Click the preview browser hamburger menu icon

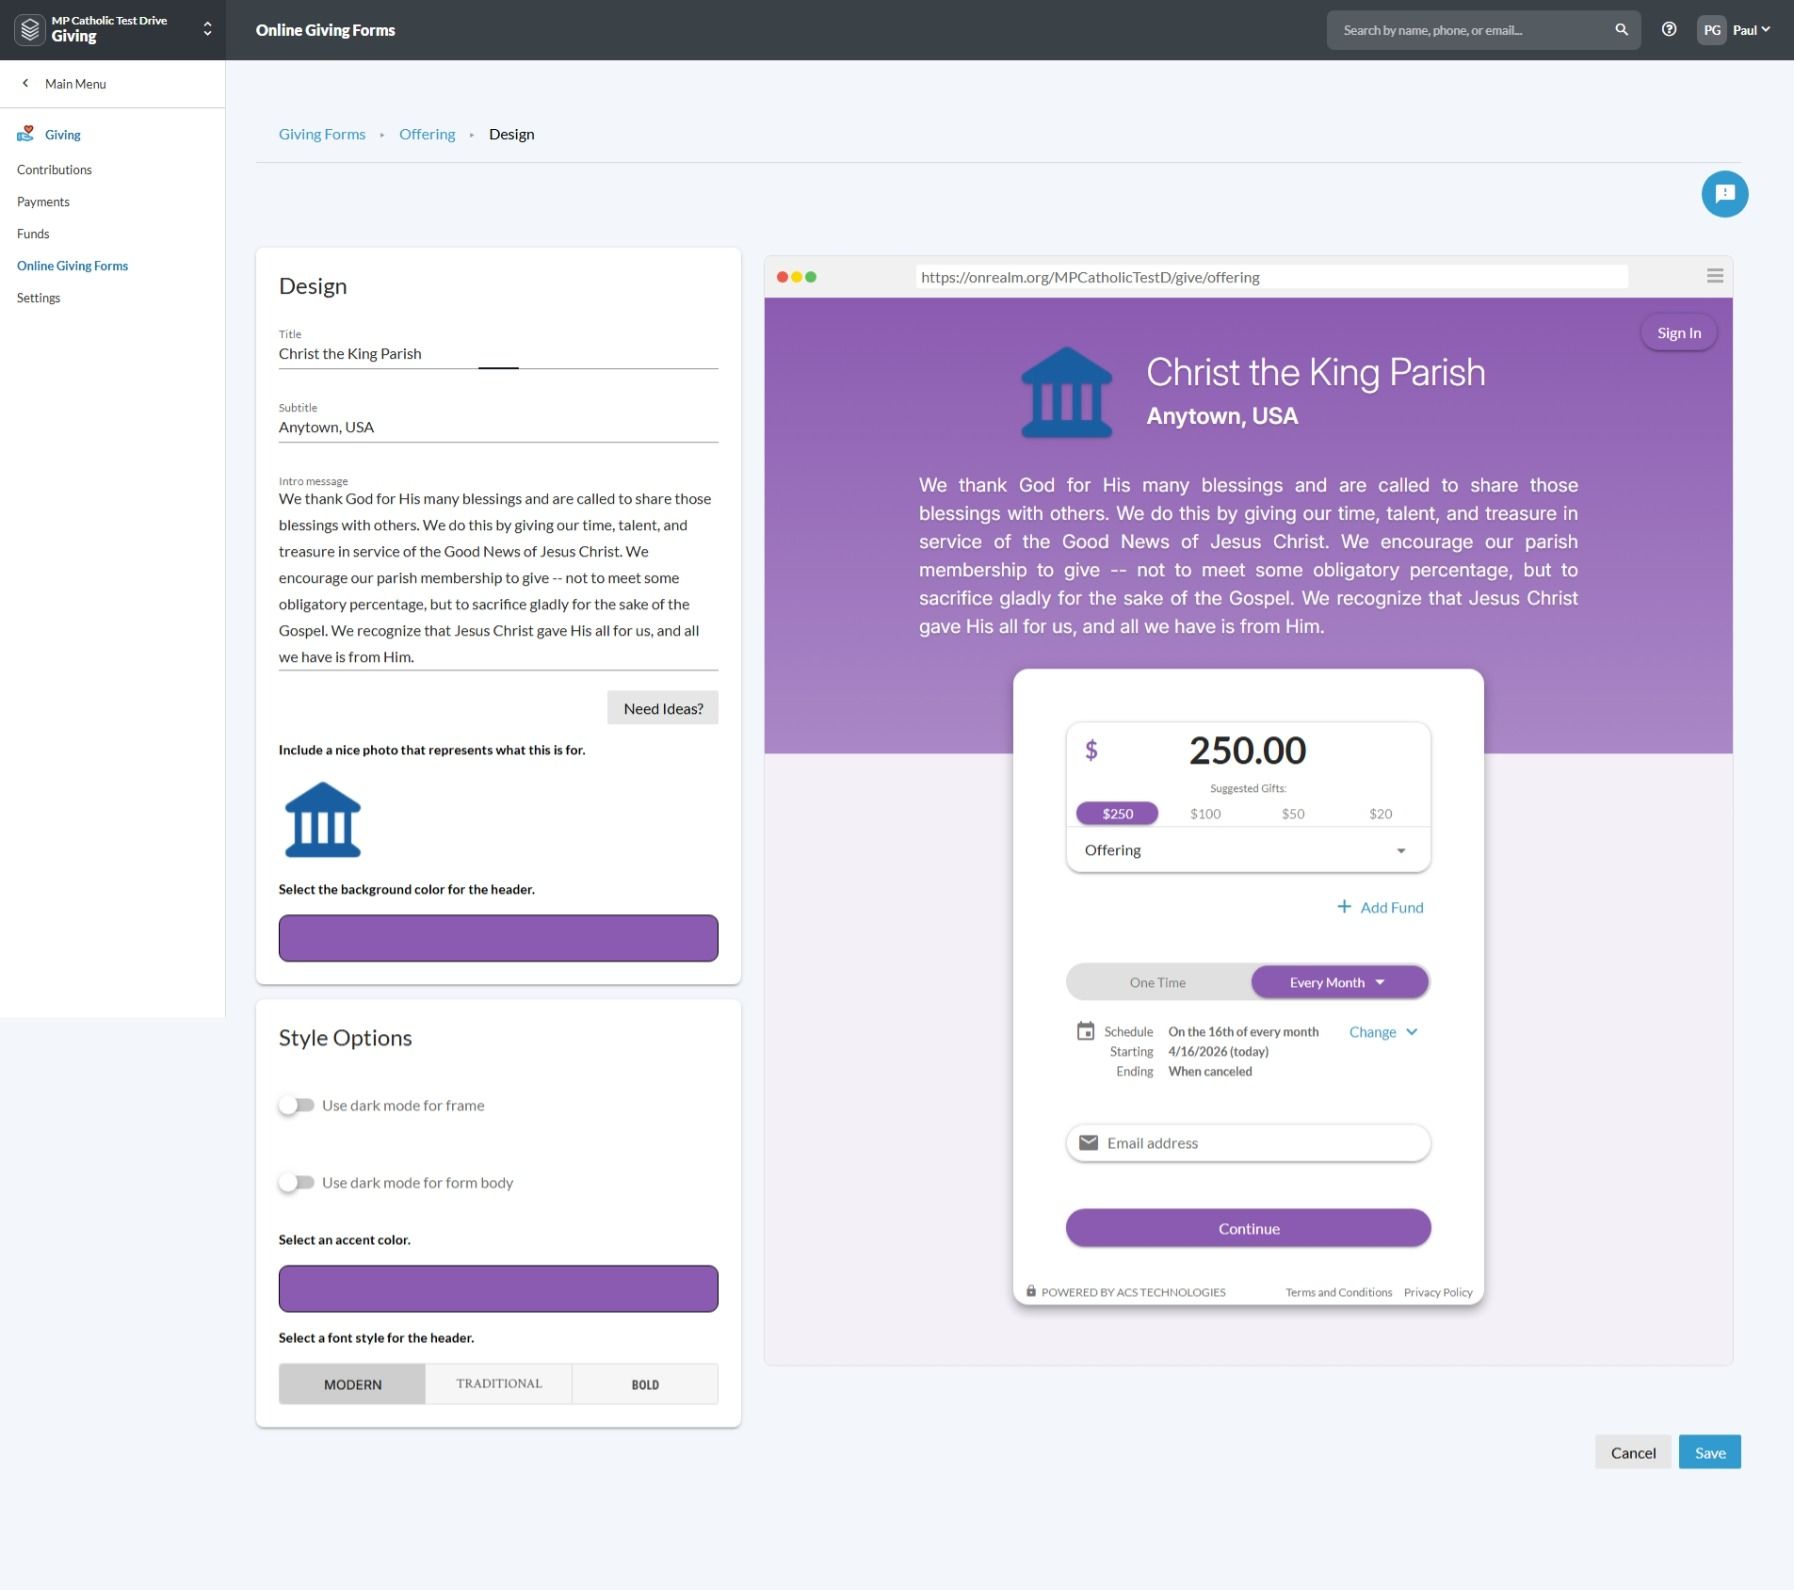(x=1715, y=276)
